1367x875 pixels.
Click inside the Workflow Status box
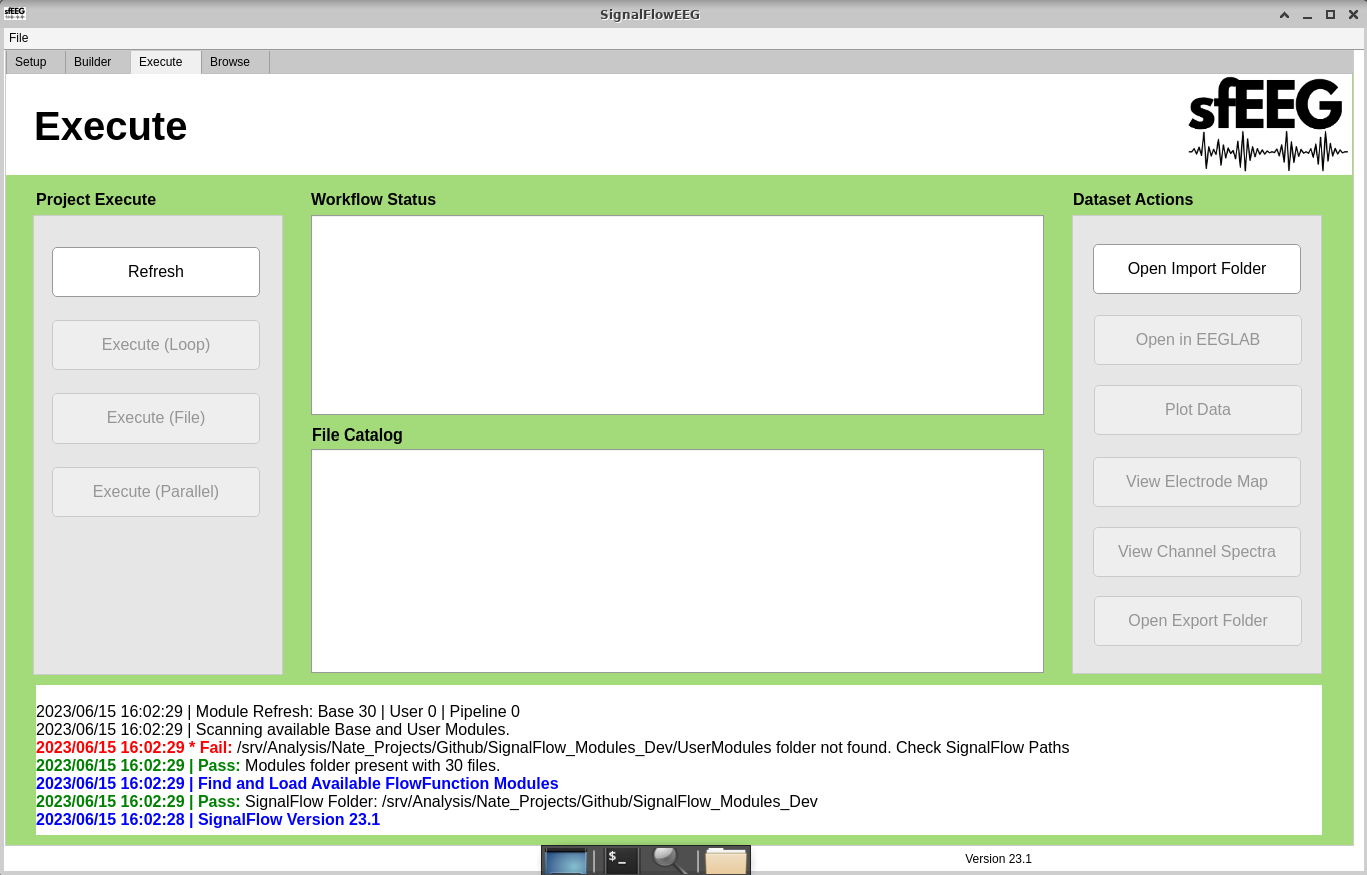677,315
